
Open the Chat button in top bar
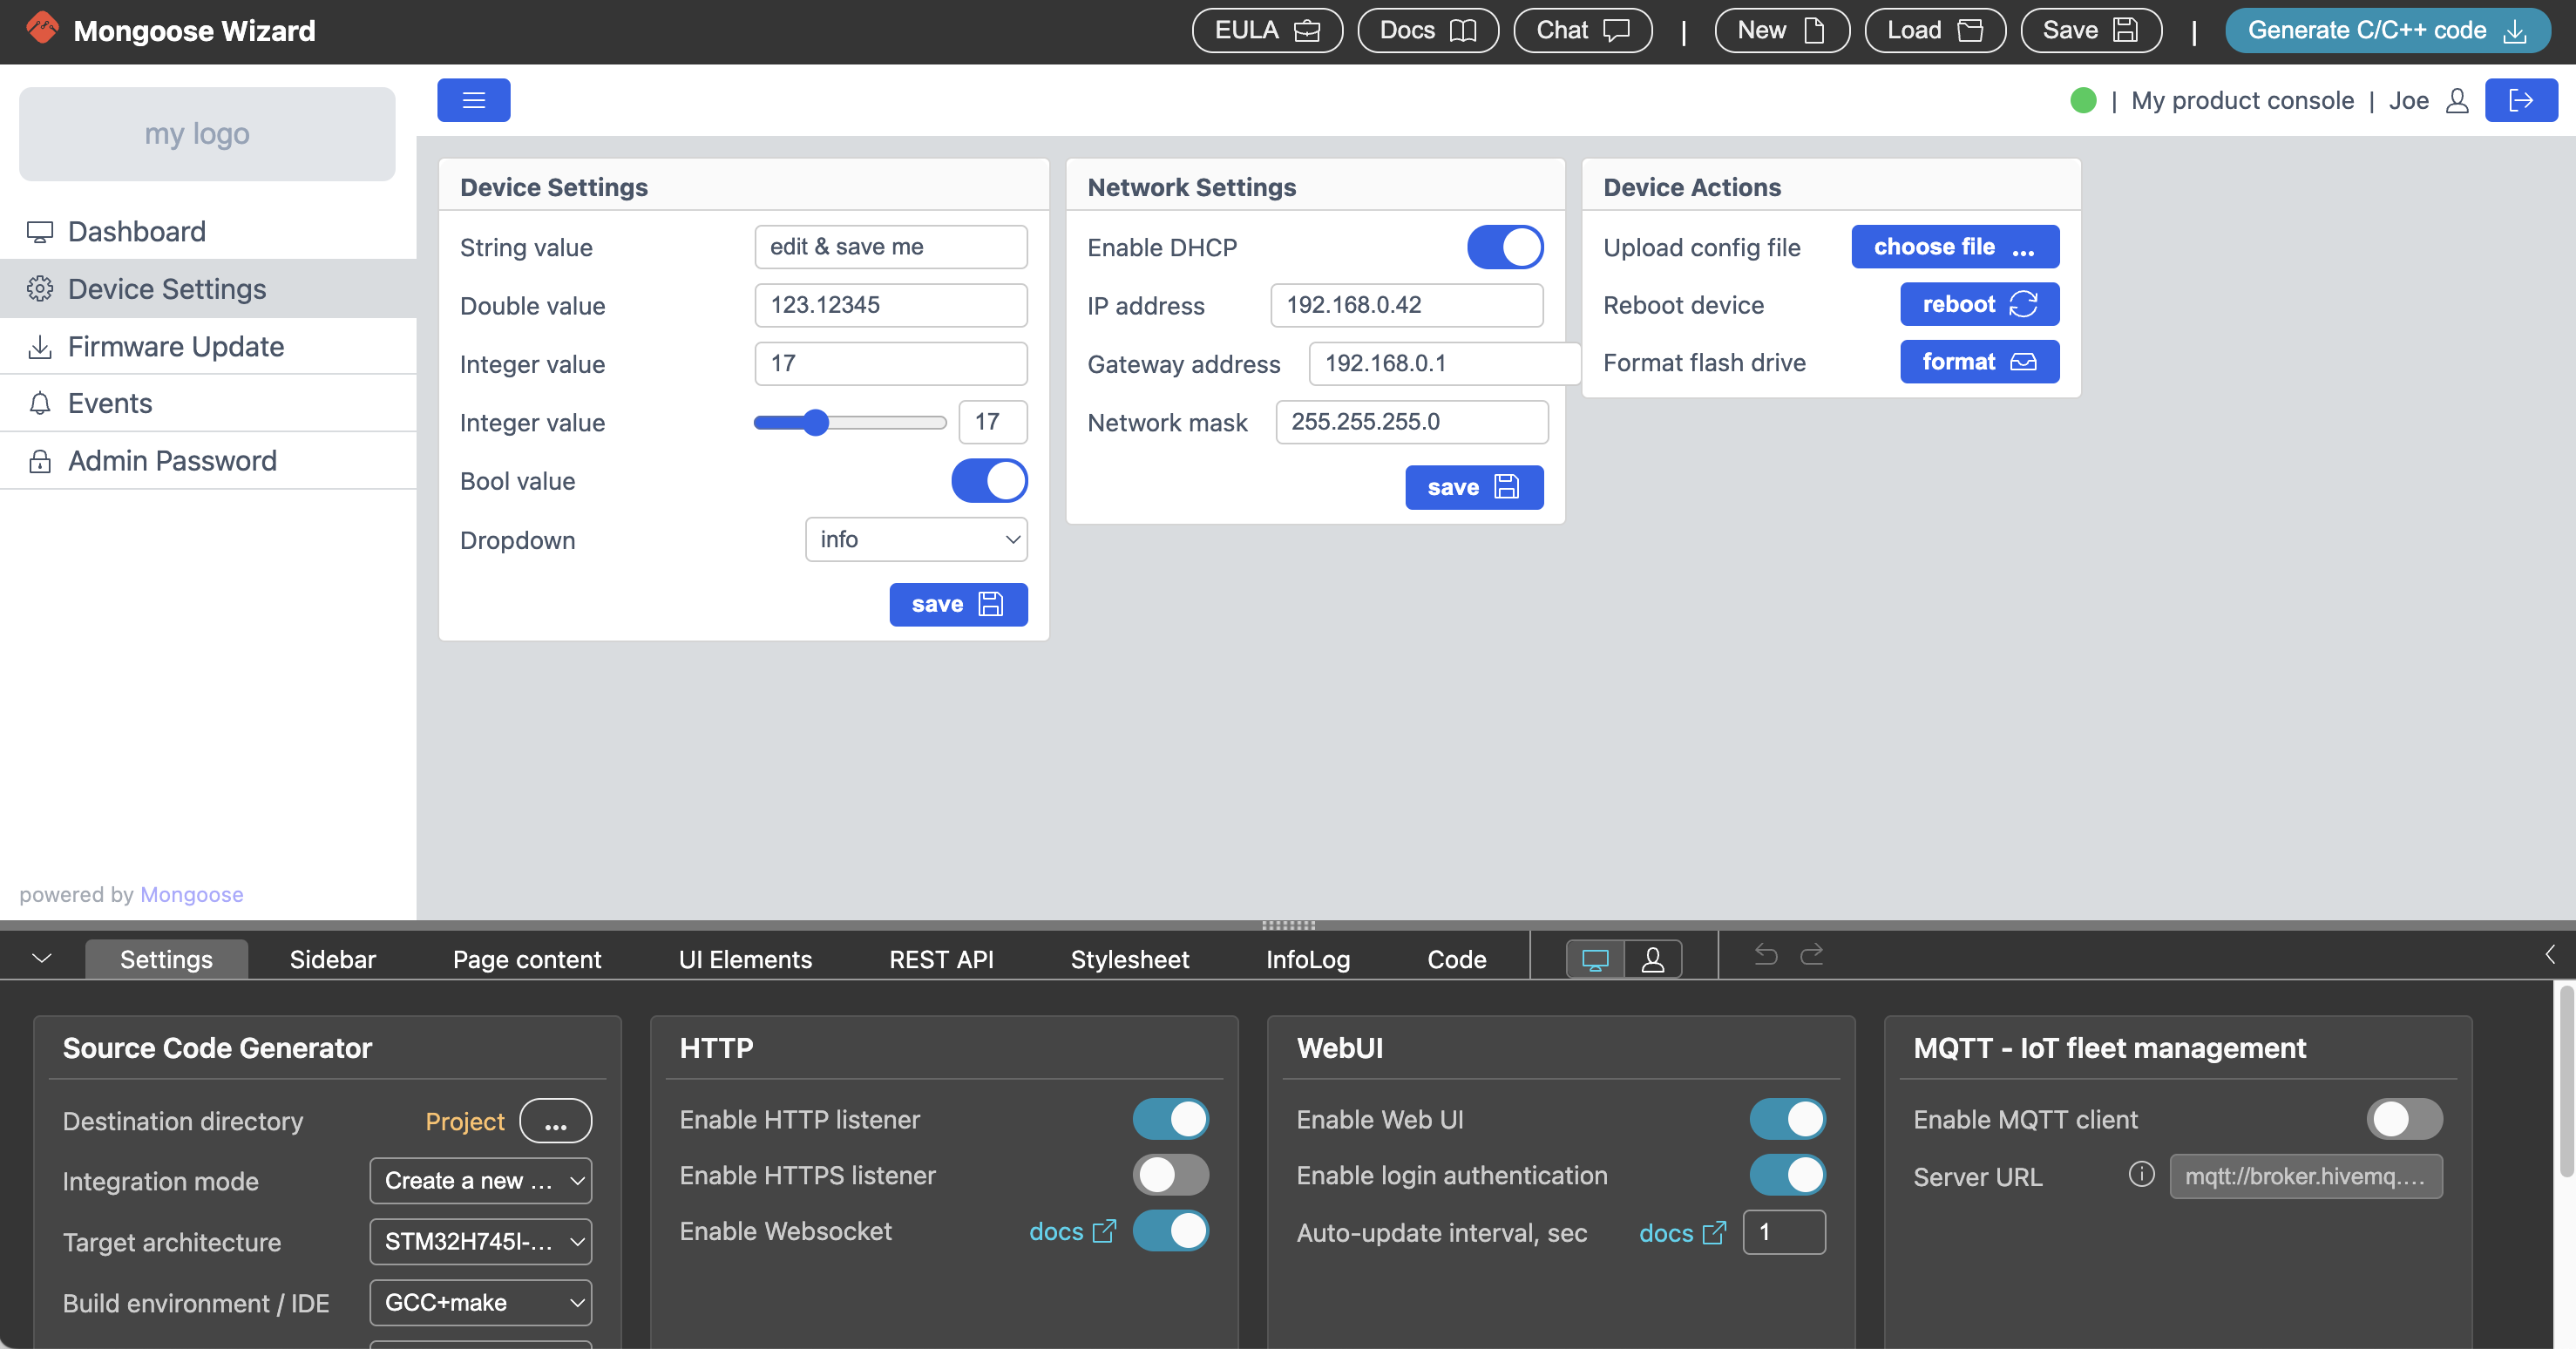[1582, 30]
